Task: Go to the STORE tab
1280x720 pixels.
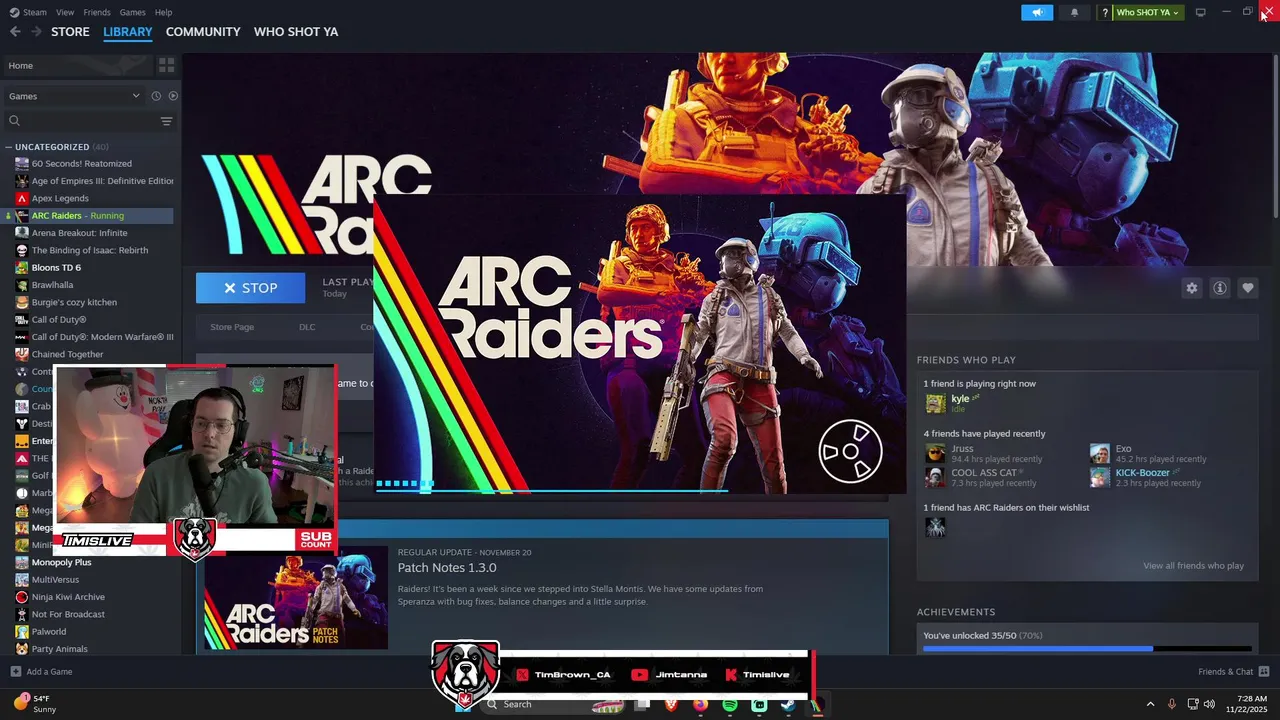Action: [x=70, y=32]
